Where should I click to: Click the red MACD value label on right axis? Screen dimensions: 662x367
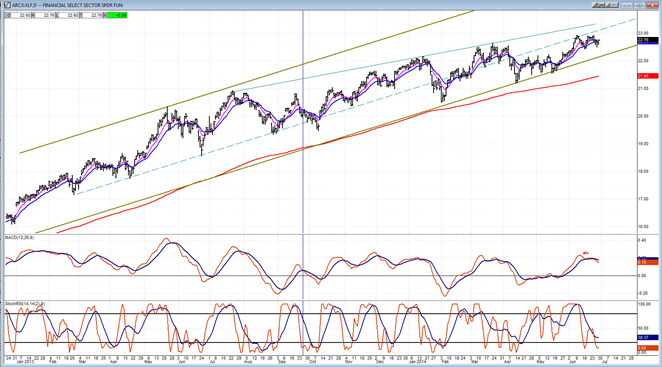coord(648,263)
